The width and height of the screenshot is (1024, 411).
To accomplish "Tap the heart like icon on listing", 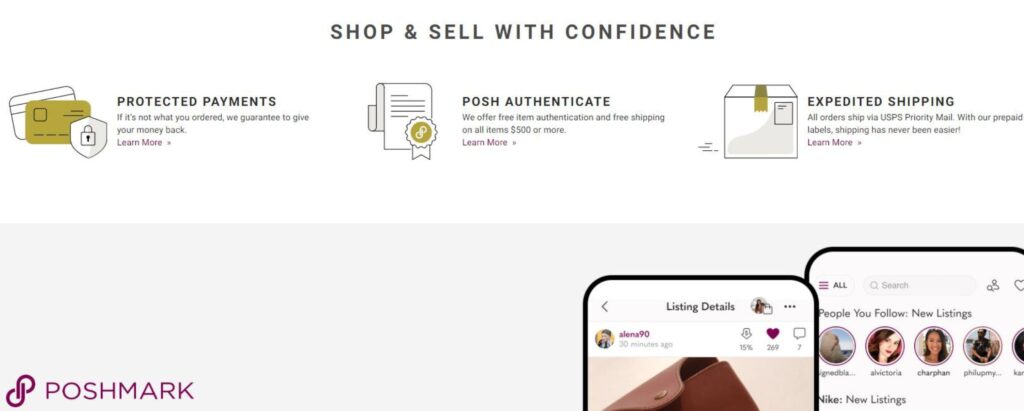I will click(x=773, y=334).
